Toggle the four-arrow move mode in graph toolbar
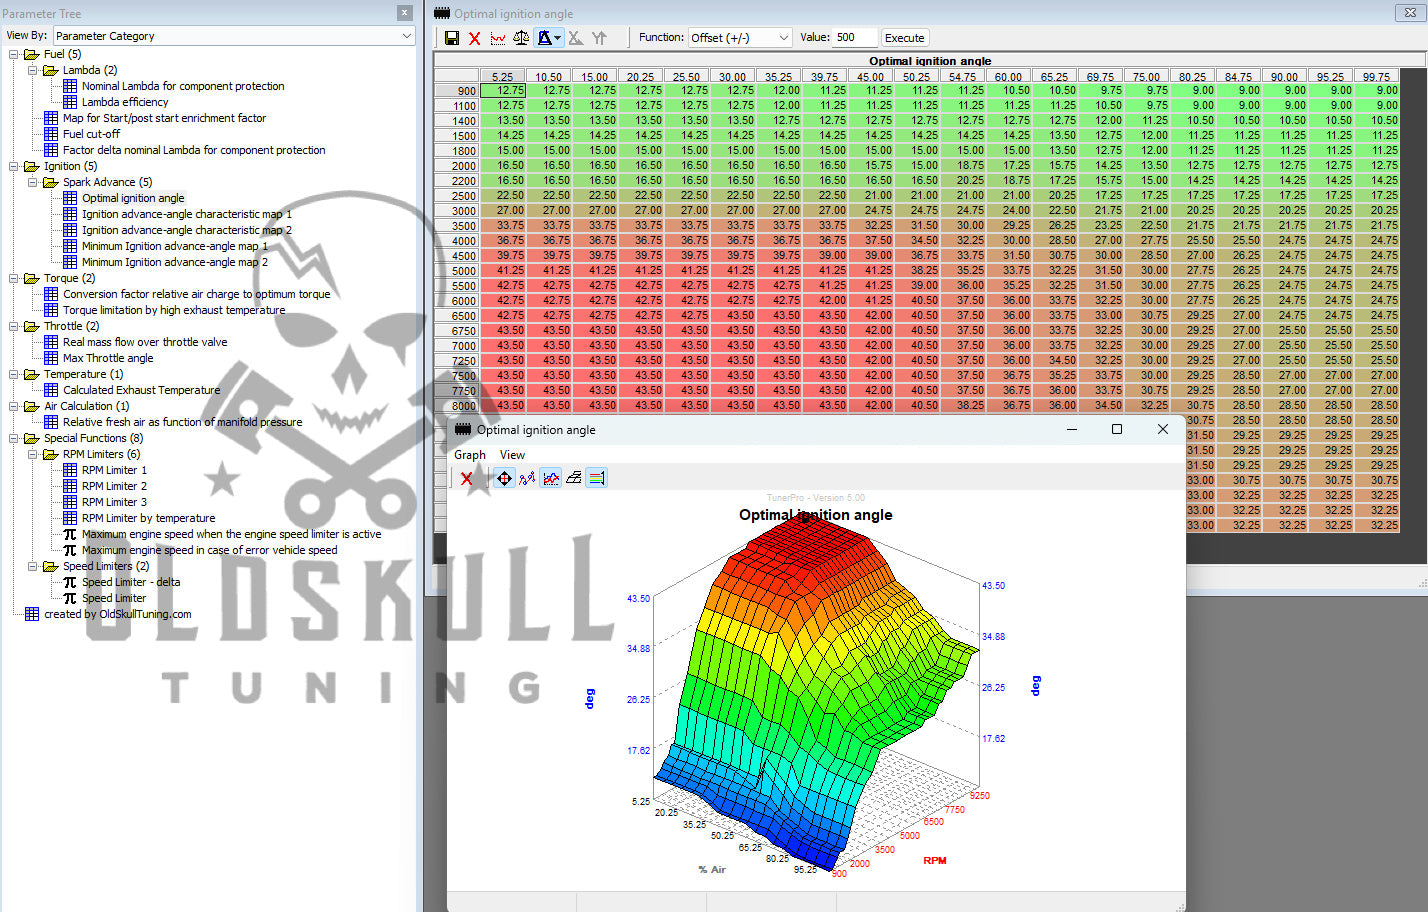This screenshot has height=912, width=1428. click(x=504, y=478)
